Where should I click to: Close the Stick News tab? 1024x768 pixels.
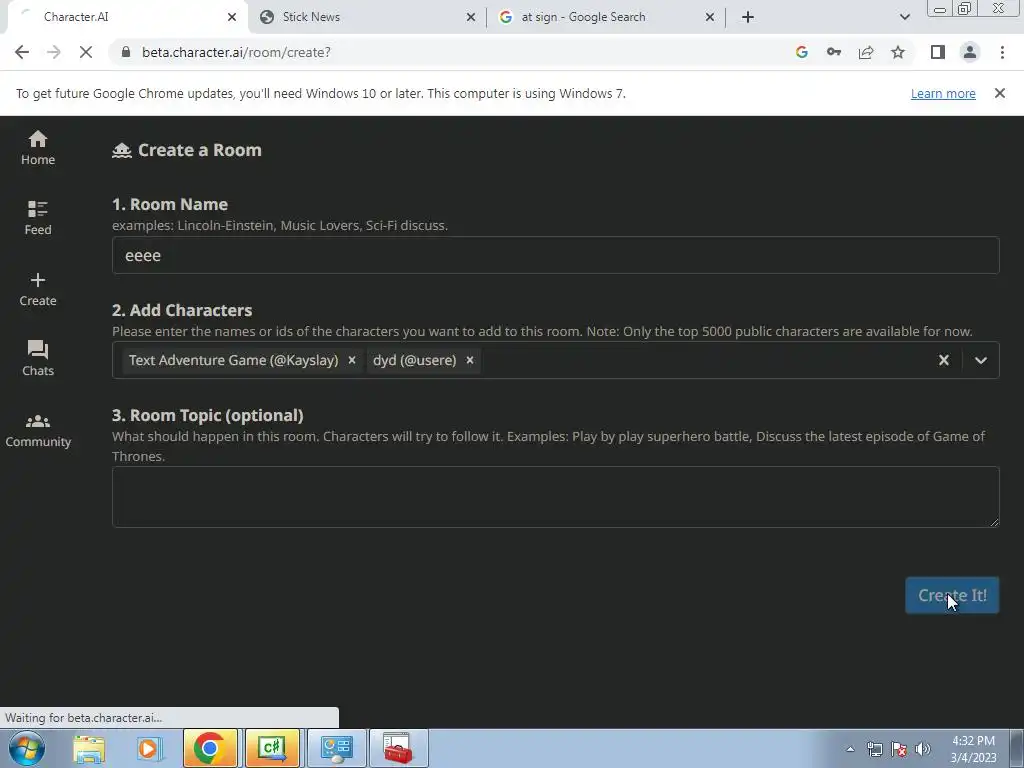471,17
